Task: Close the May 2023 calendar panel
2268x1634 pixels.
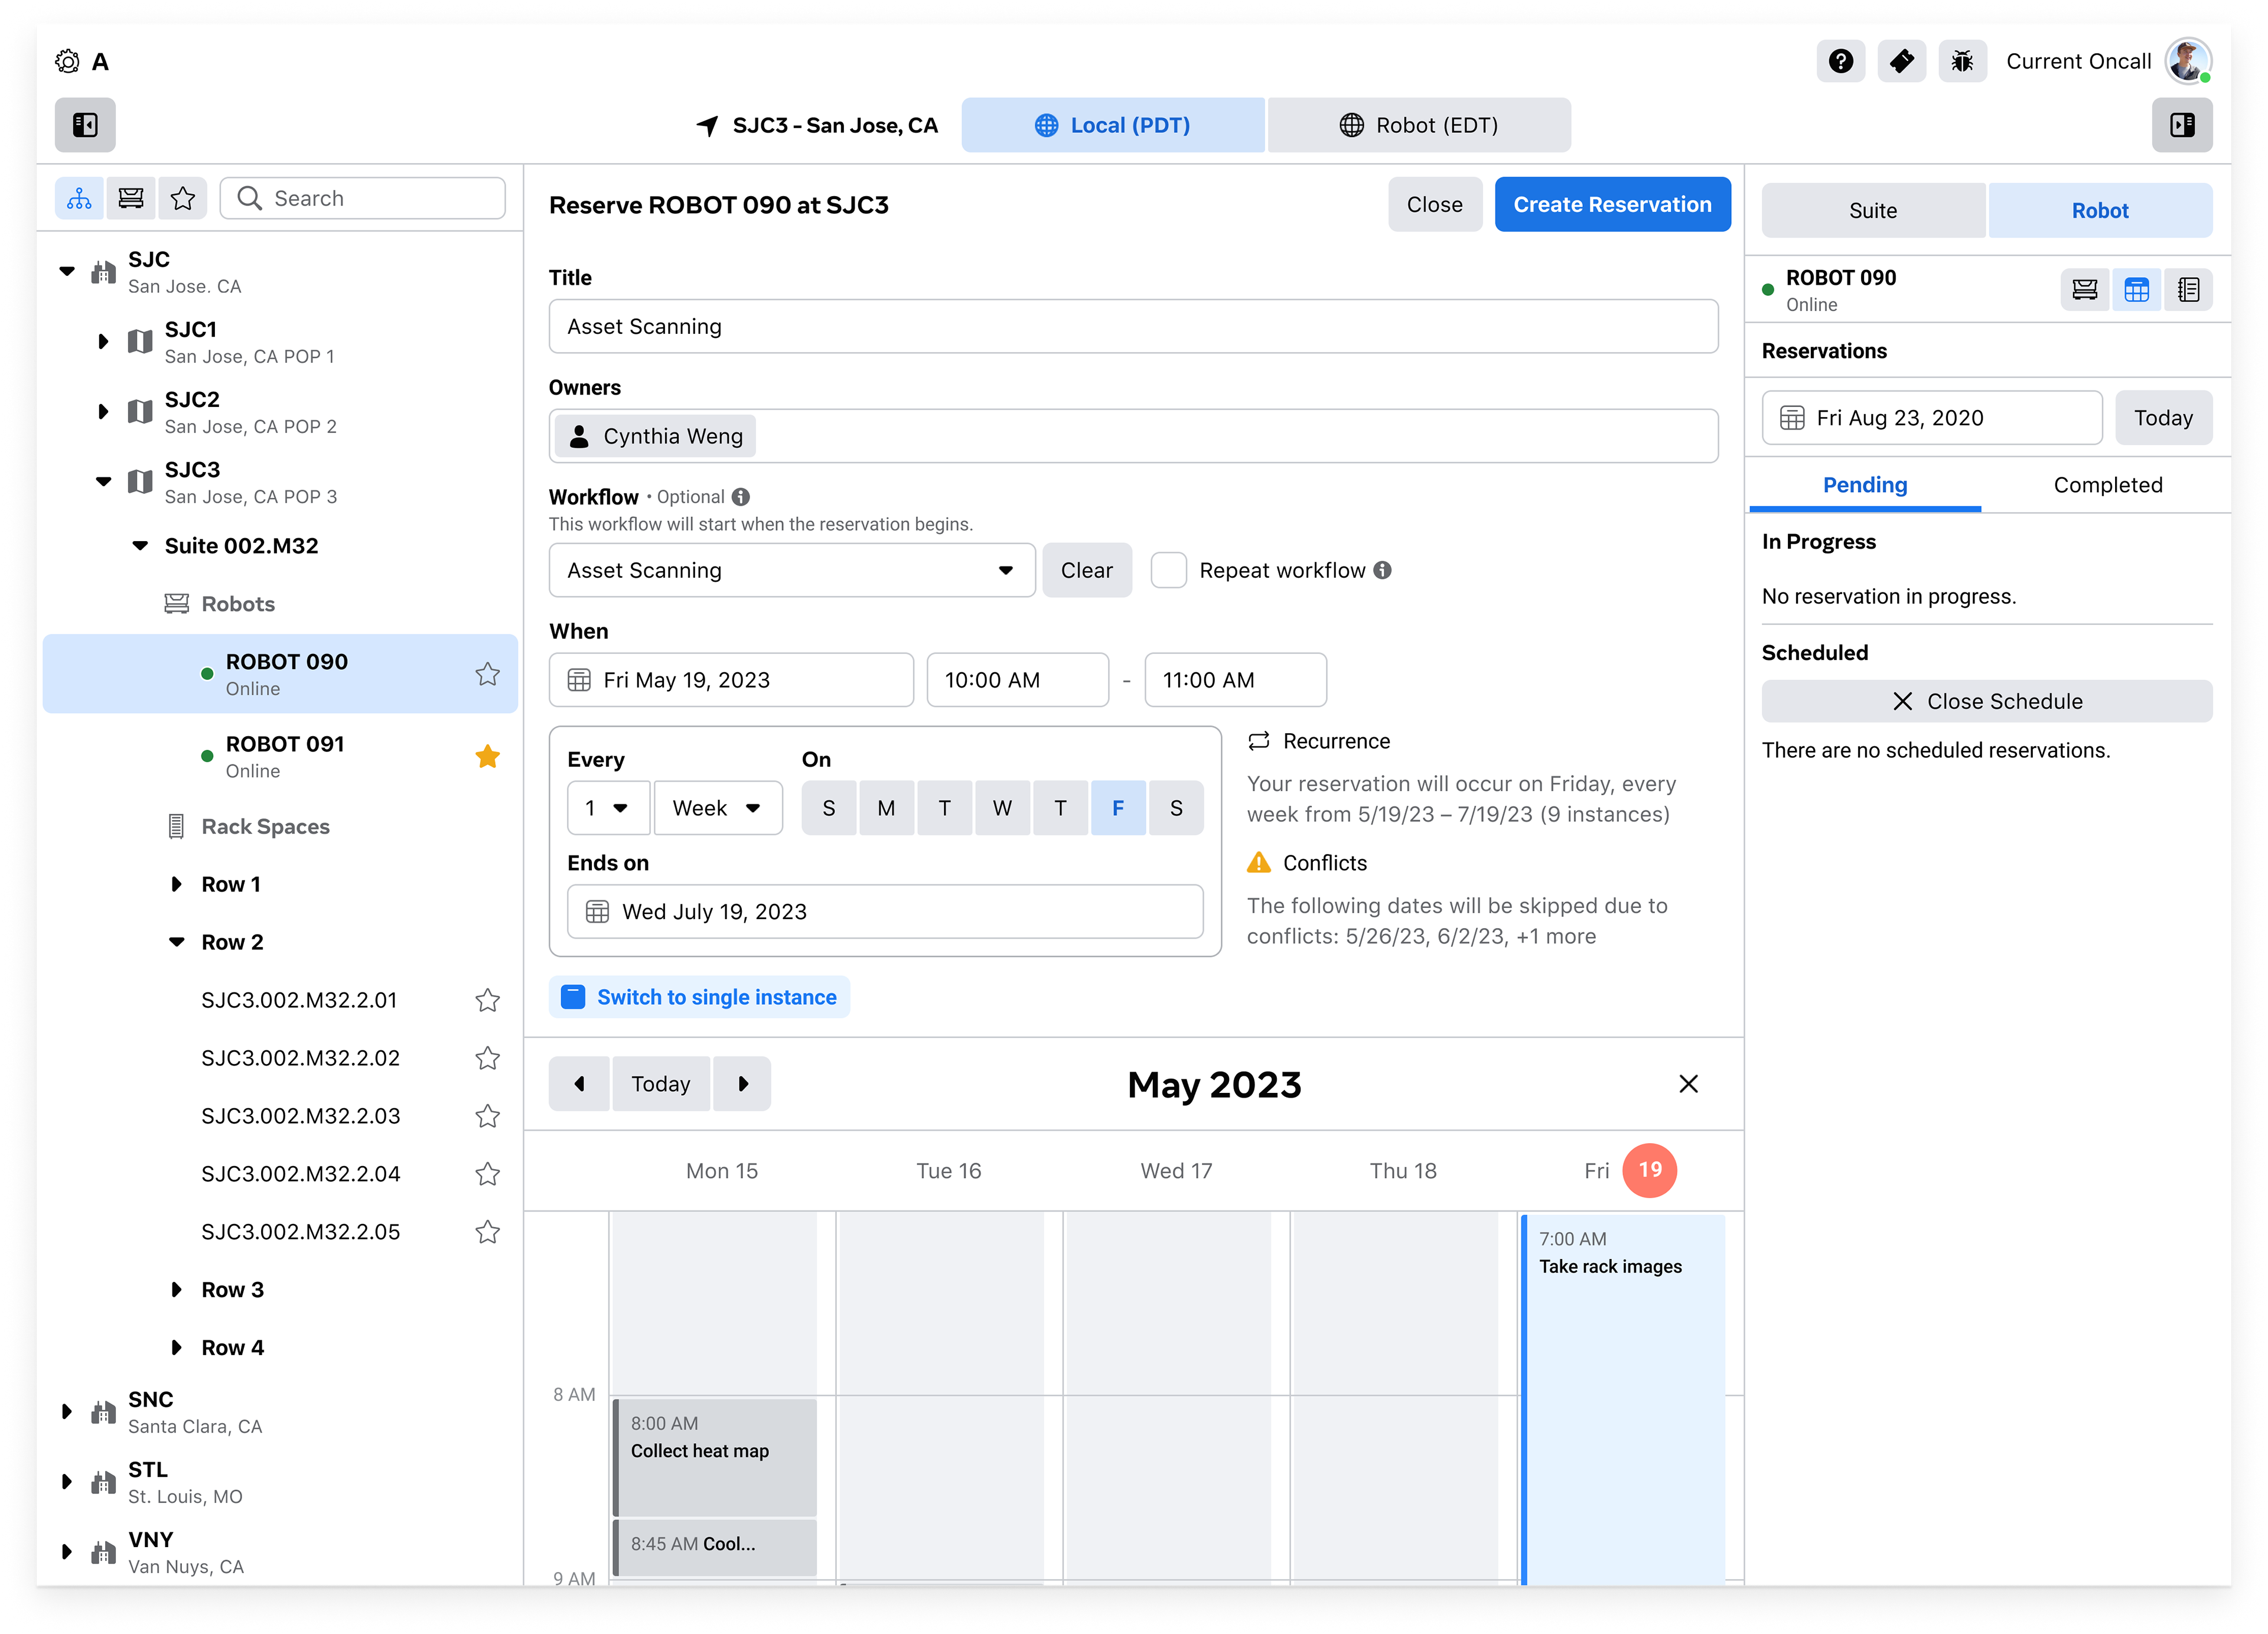Action: click(1689, 1084)
